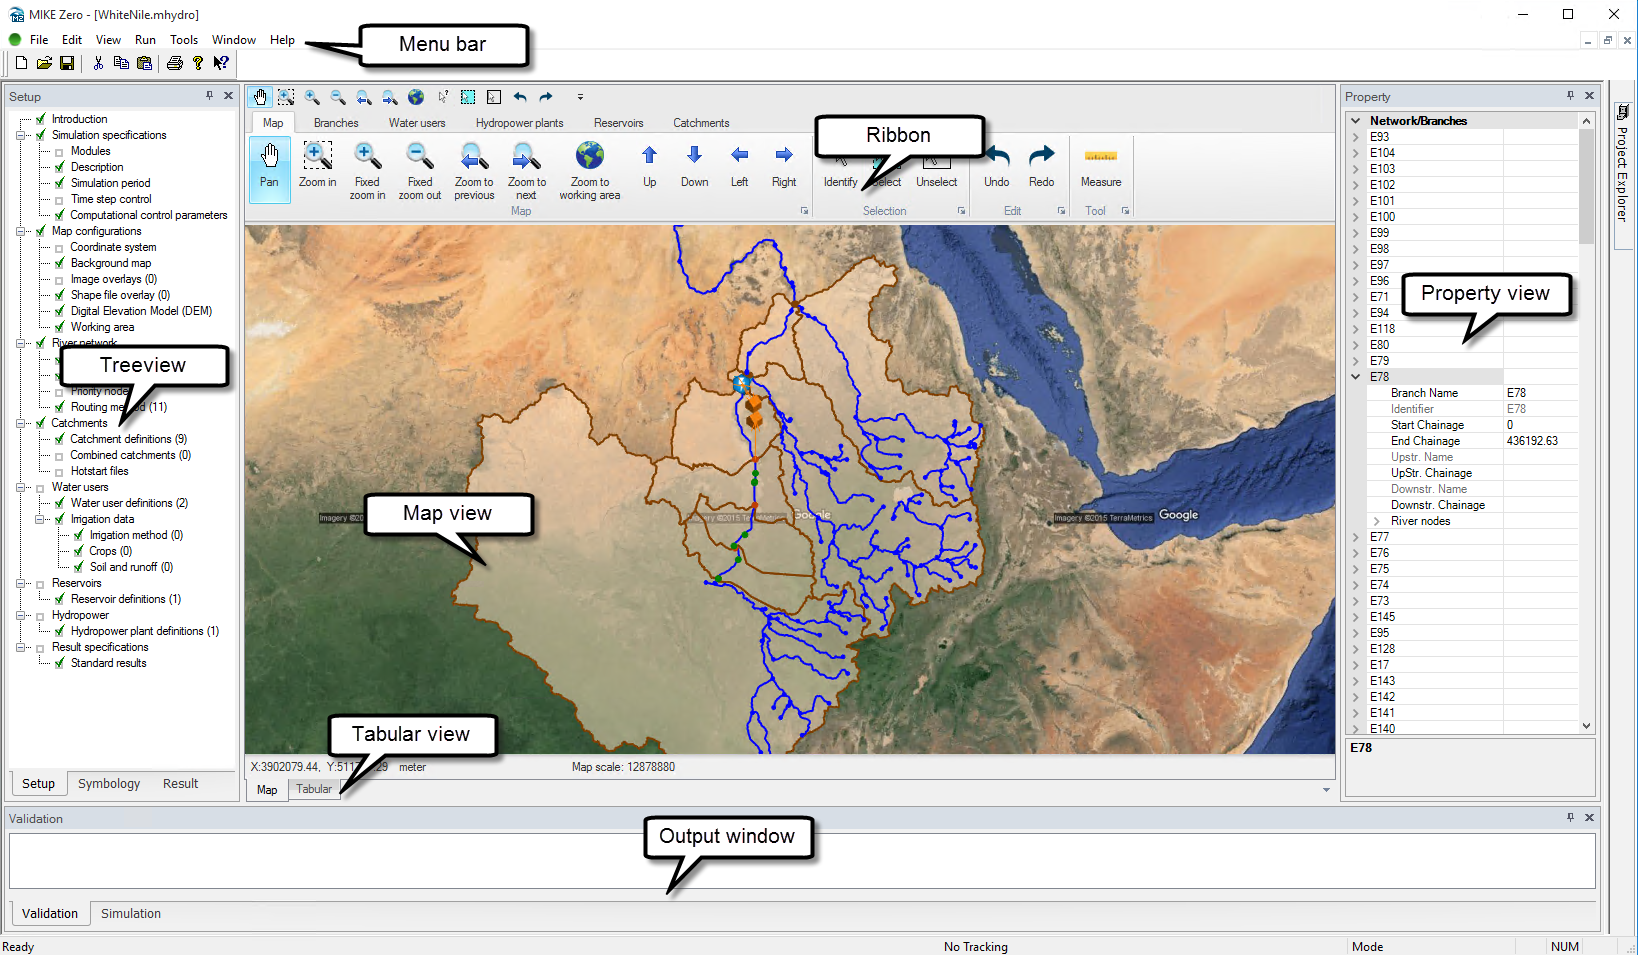The image size is (1638, 955).
Task: Click the End Chainage value field
Action: point(1540,441)
